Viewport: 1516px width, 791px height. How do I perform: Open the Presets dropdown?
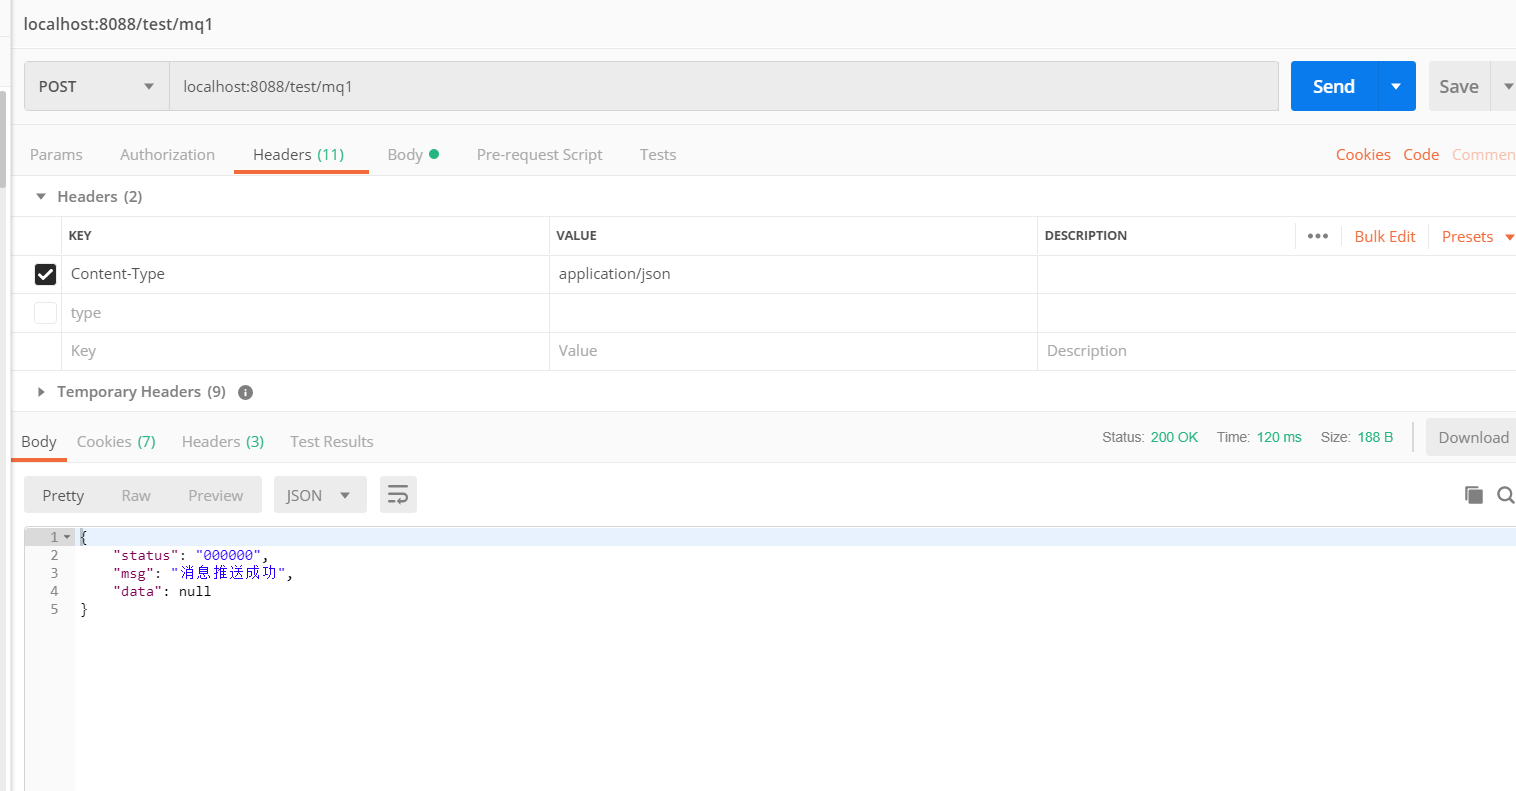coord(1468,236)
